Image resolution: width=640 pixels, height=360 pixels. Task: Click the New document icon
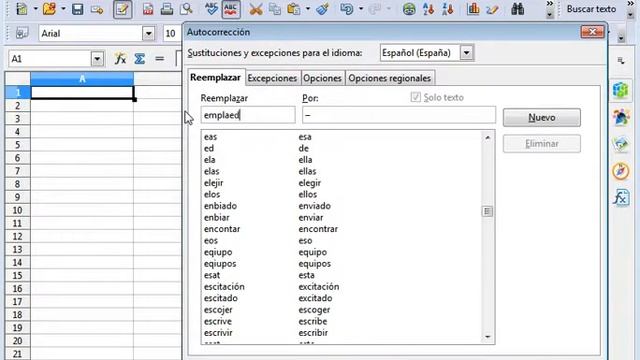coord(21,9)
